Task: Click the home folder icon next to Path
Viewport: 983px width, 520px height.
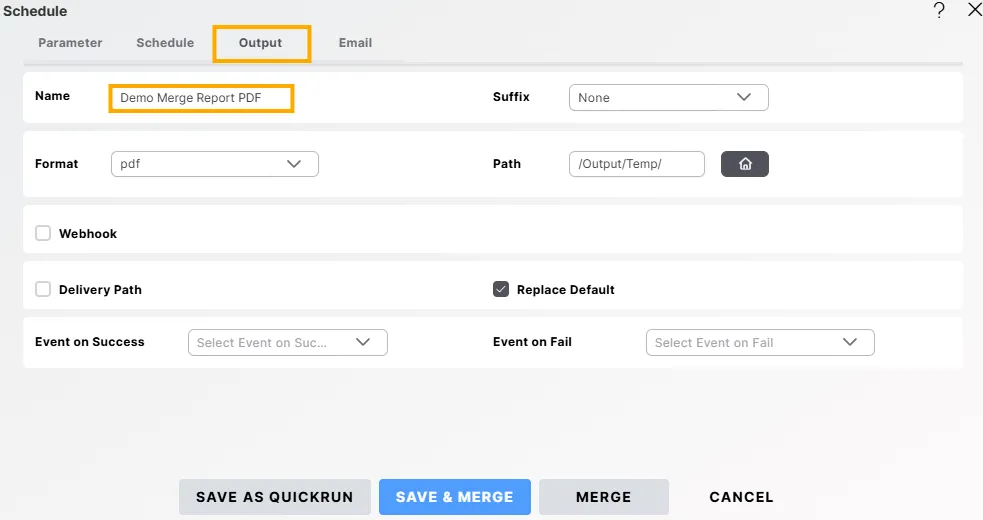Action: coord(744,164)
